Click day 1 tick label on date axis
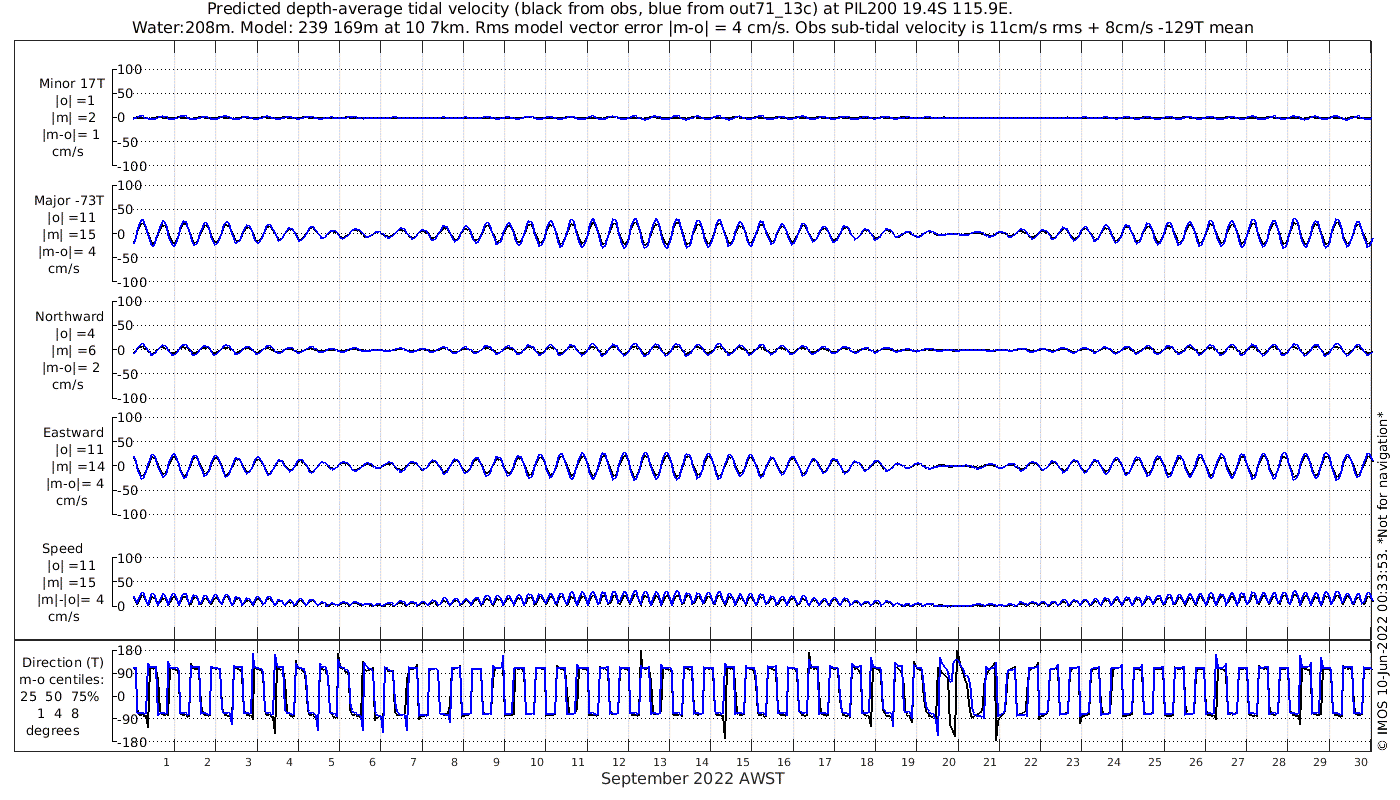The height and width of the screenshot is (800, 1400). [x=167, y=761]
